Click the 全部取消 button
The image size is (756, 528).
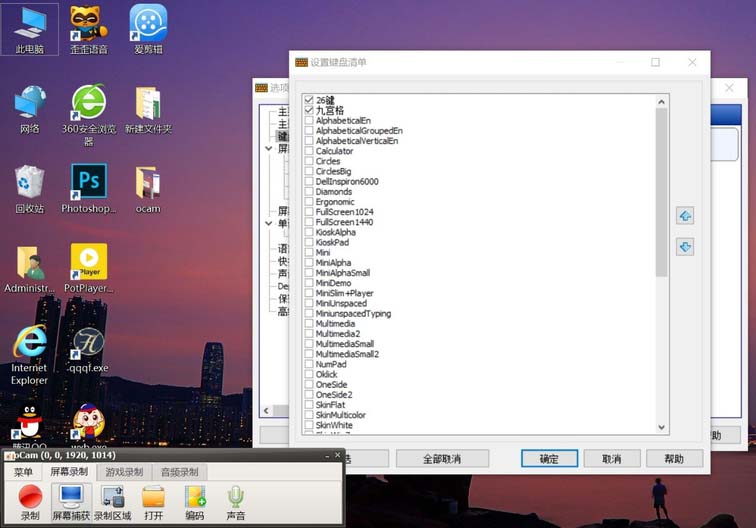(x=442, y=459)
